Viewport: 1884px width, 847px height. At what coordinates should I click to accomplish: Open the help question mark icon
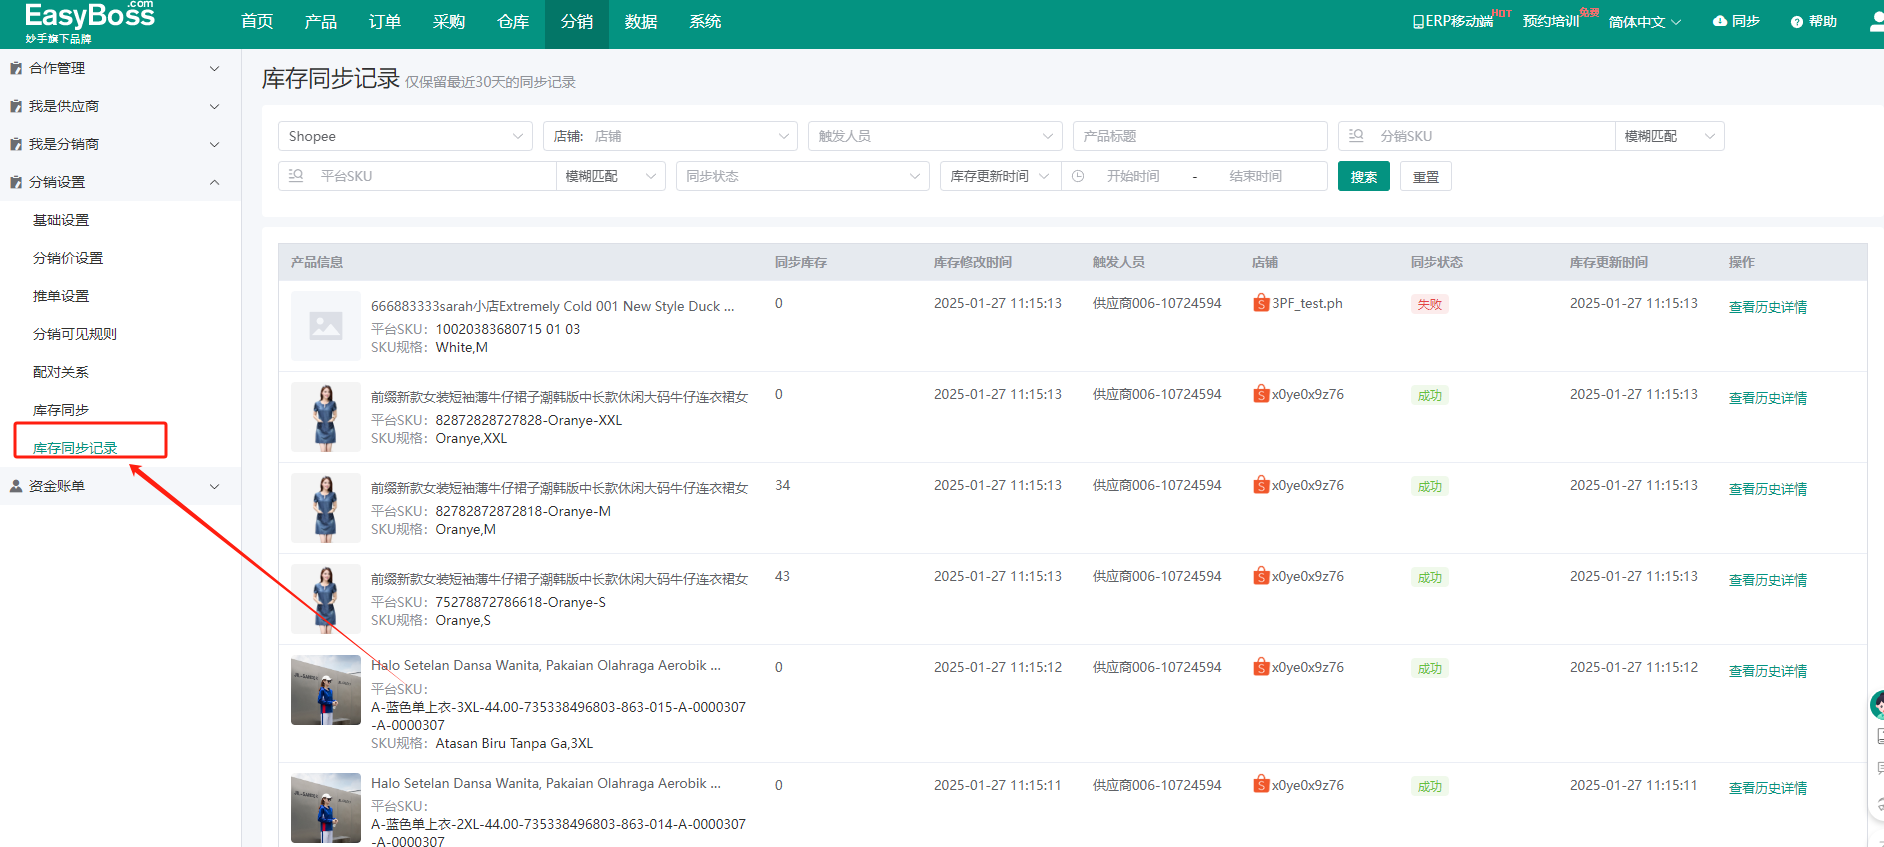click(1796, 22)
